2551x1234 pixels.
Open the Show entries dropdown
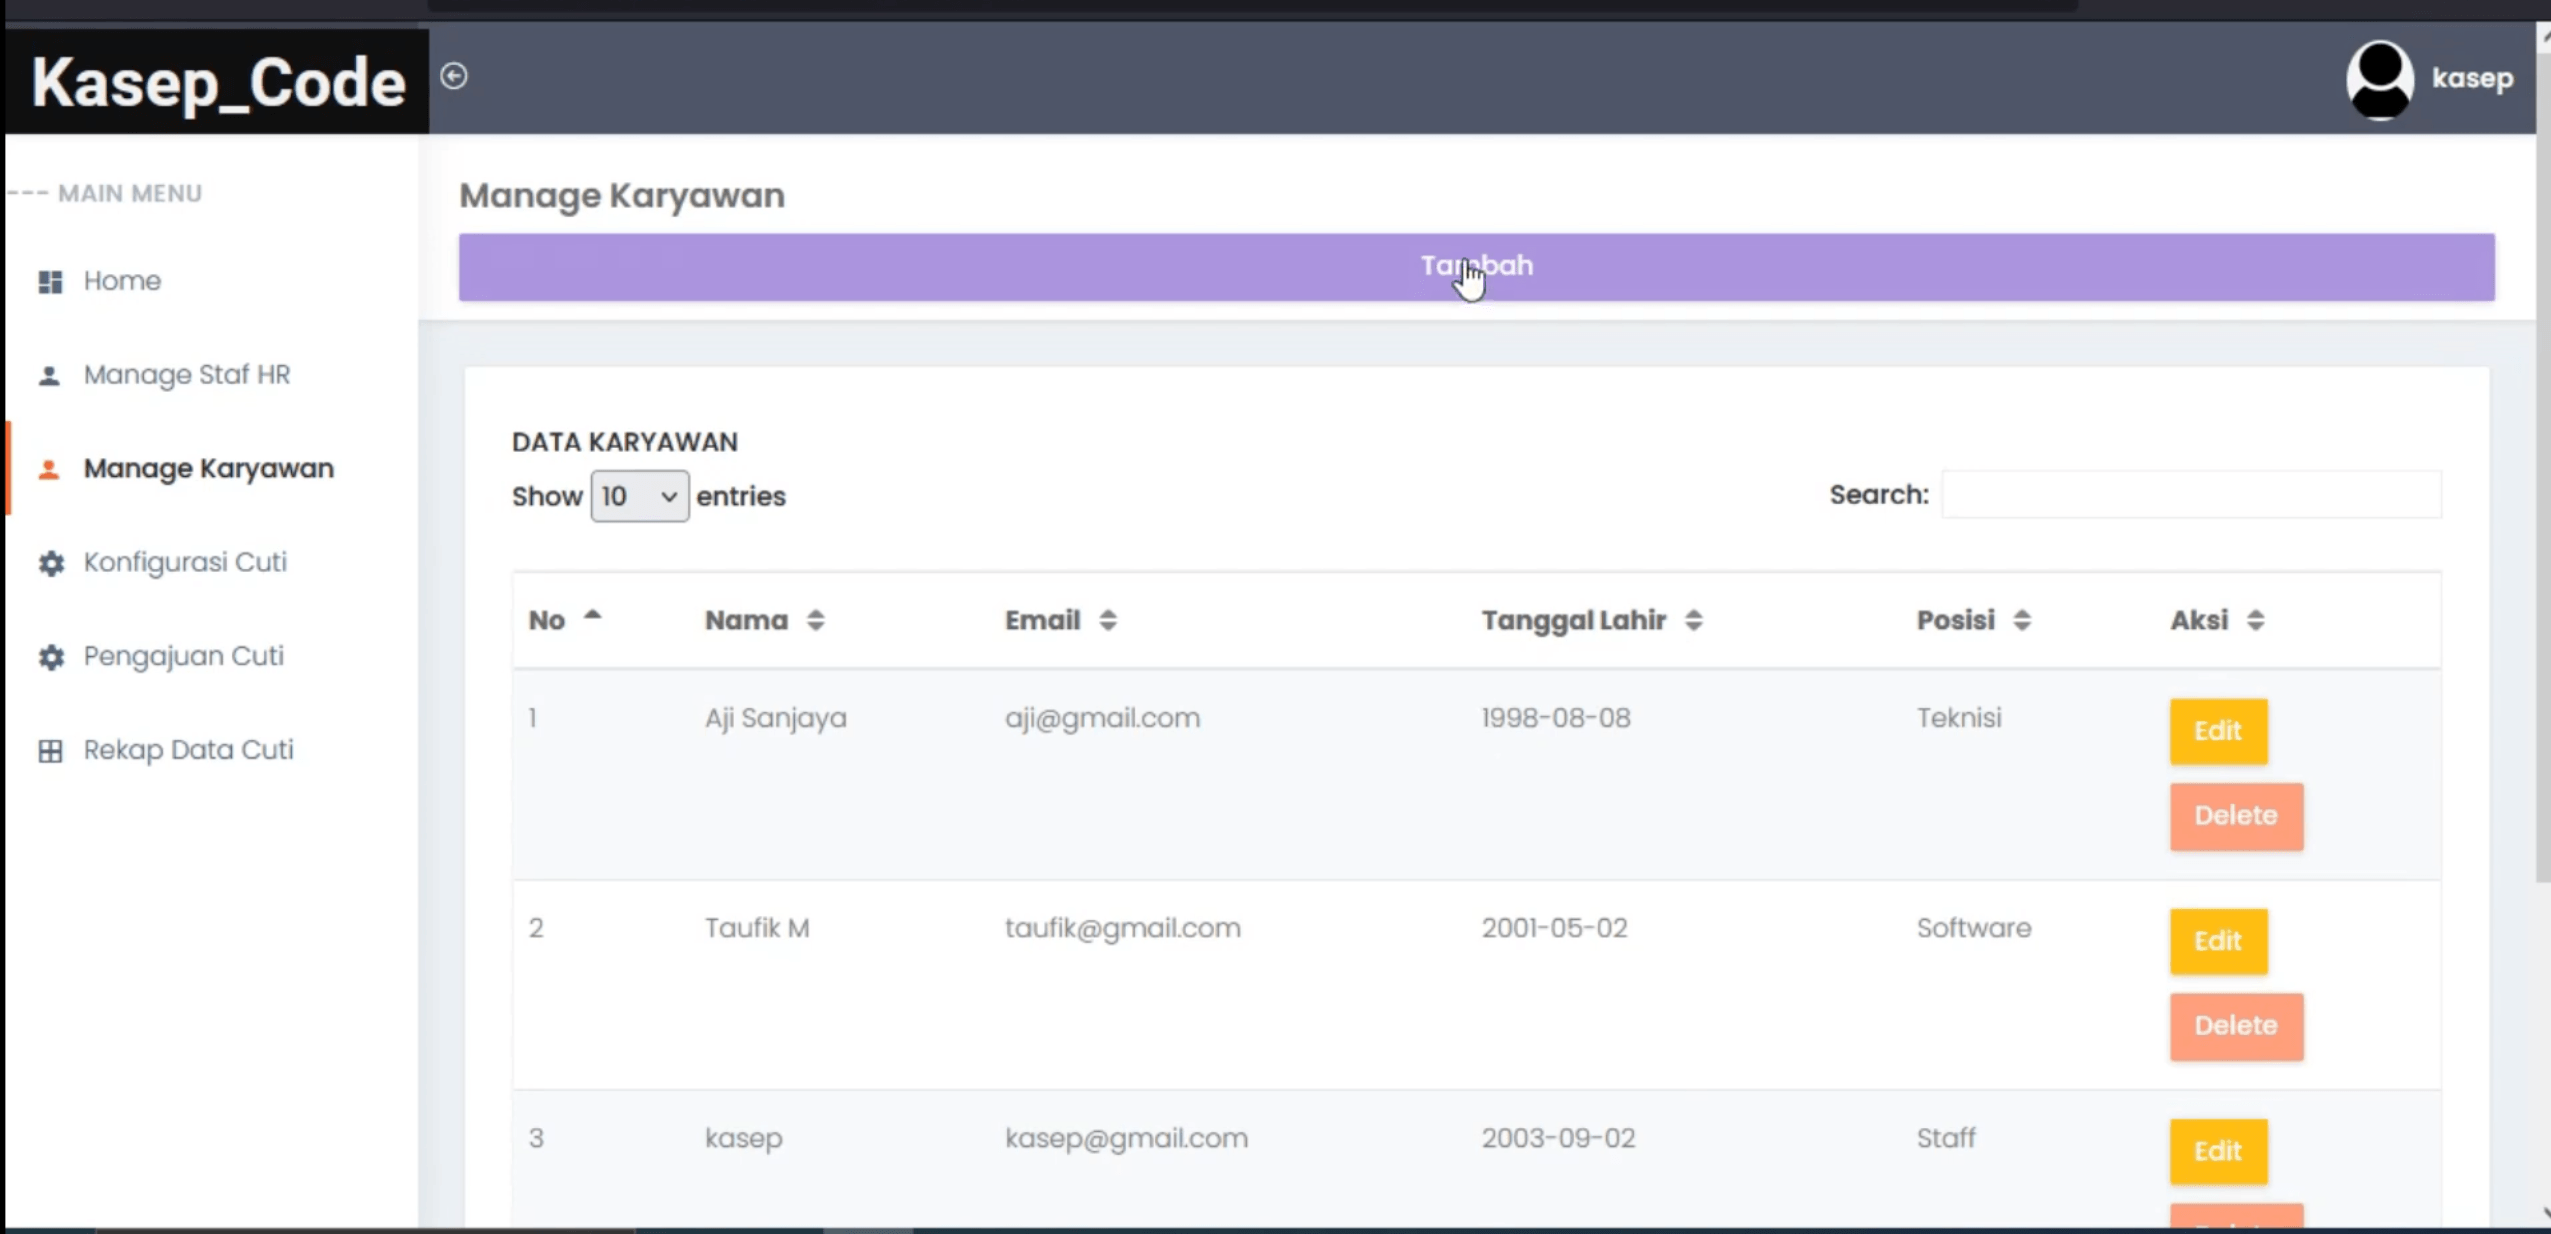(639, 496)
